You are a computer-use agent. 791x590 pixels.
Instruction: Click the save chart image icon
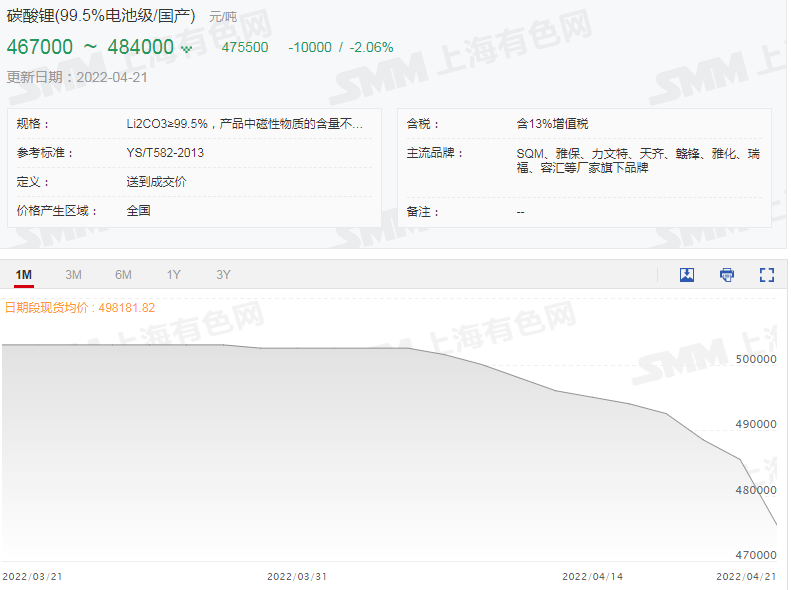tap(687, 275)
